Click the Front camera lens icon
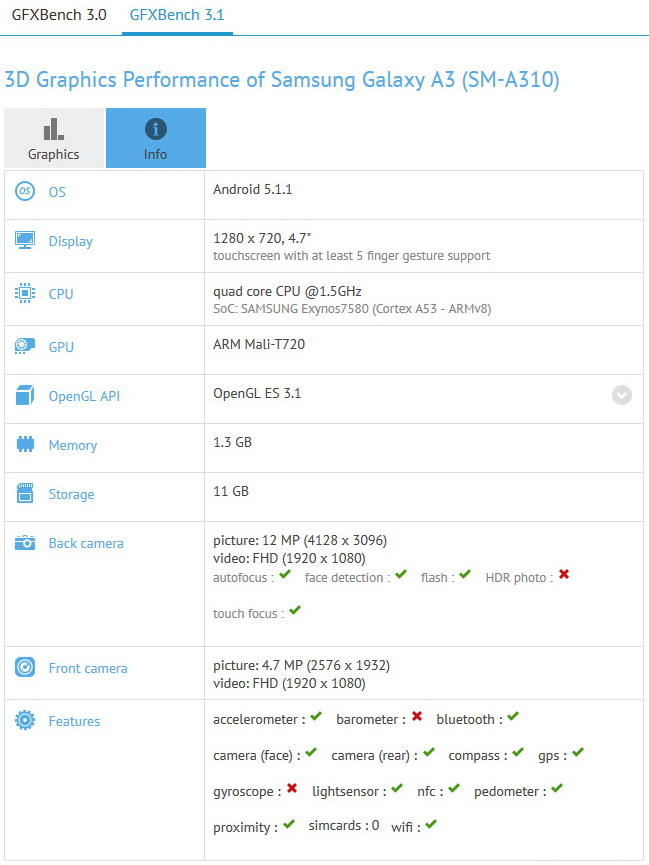The image size is (649, 865). click(25, 668)
